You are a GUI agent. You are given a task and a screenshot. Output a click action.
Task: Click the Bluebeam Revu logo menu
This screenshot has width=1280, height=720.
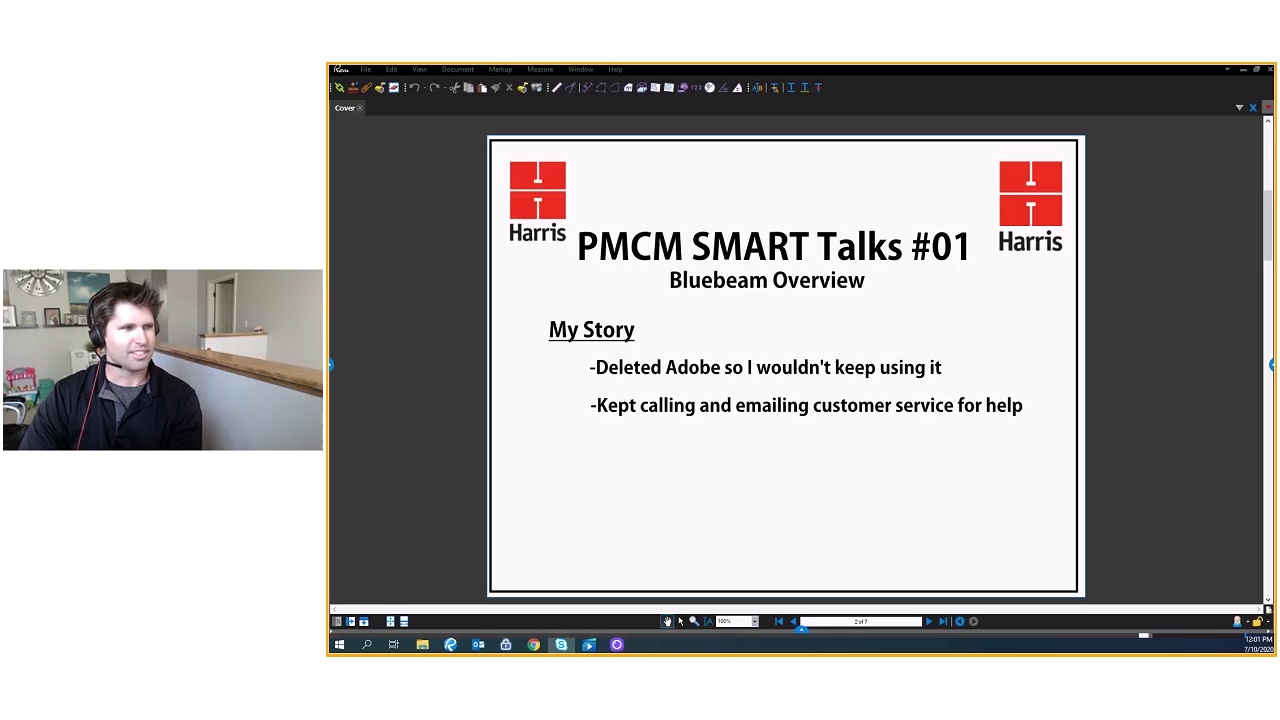[x=341, y=69]
